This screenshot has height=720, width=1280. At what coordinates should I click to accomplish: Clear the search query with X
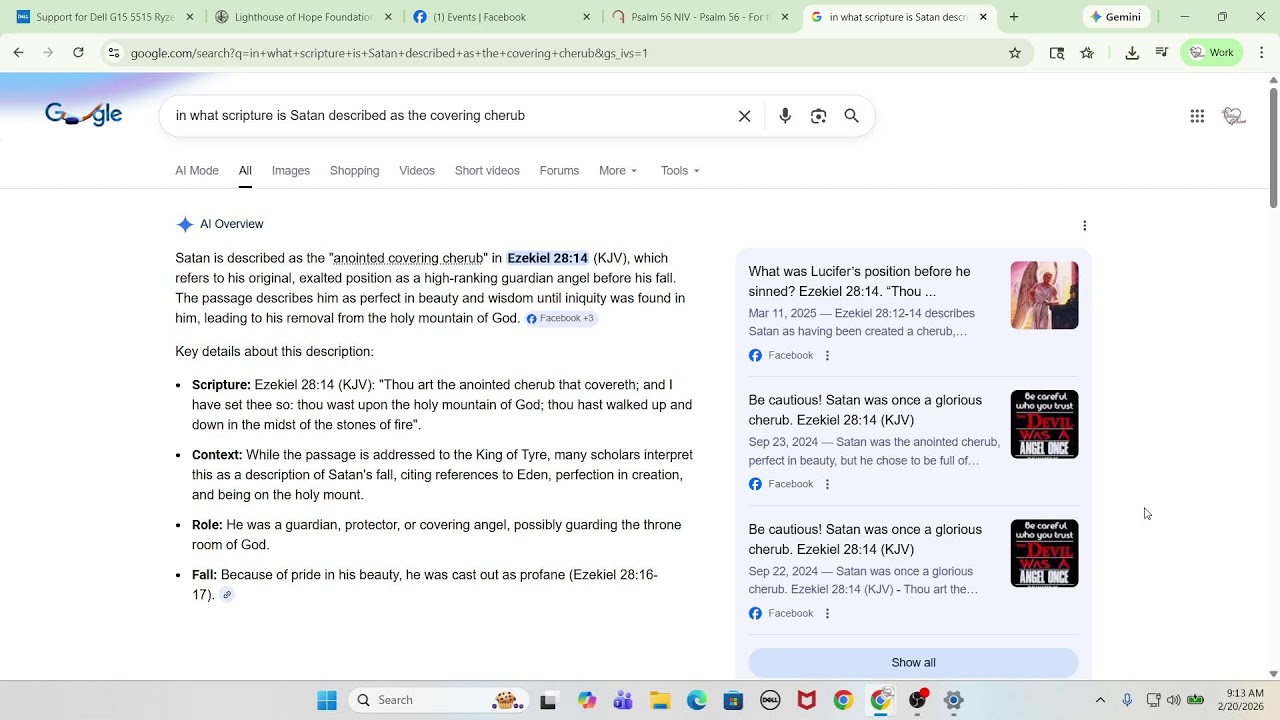click(x=745, y=116)
